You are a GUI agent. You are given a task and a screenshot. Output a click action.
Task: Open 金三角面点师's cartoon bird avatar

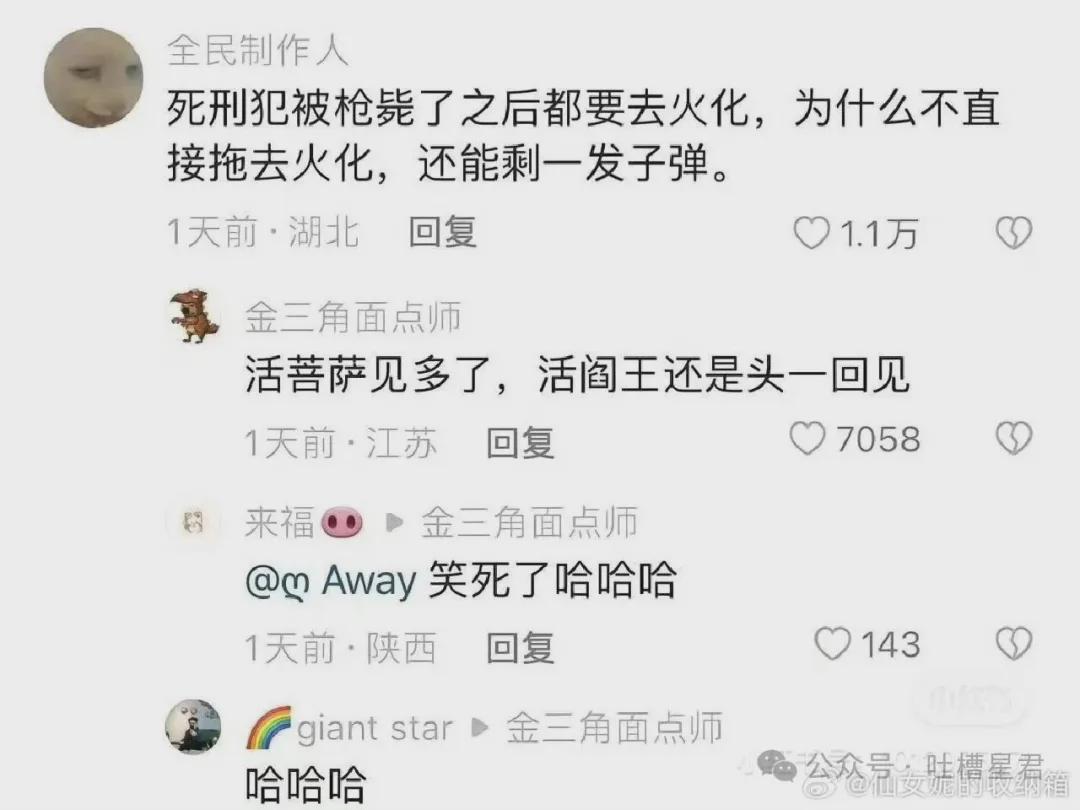(195, 317)
